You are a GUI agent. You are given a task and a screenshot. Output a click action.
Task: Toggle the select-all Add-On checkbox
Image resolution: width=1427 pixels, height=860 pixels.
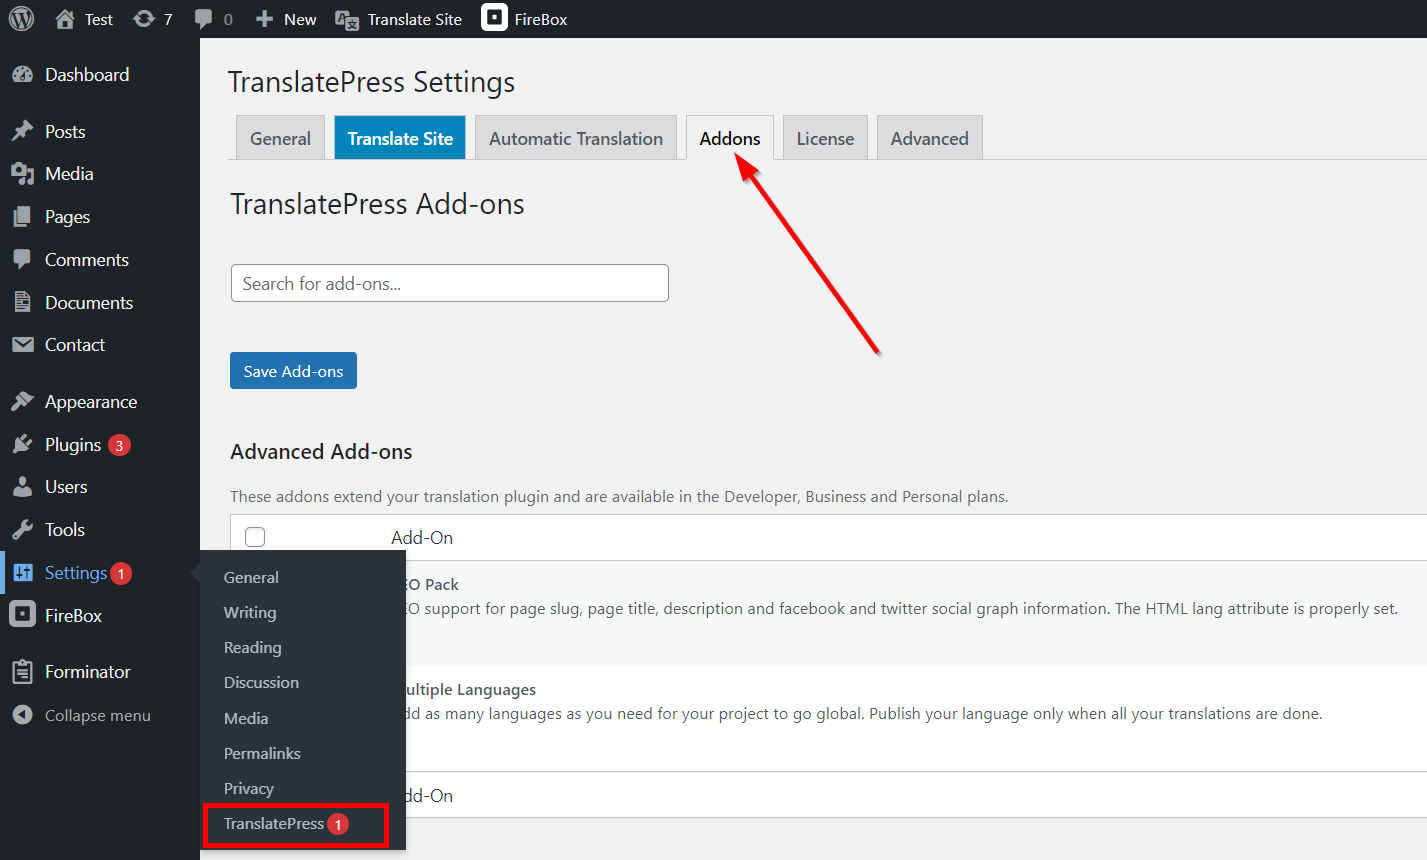coord(255,537)
